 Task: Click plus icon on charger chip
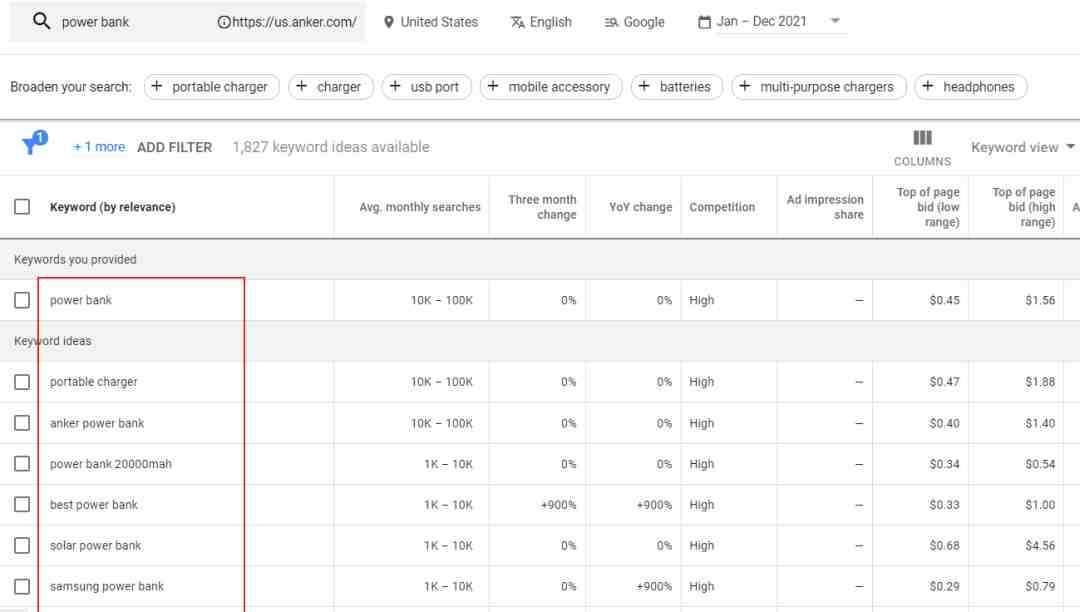click(x=302, y=86)
